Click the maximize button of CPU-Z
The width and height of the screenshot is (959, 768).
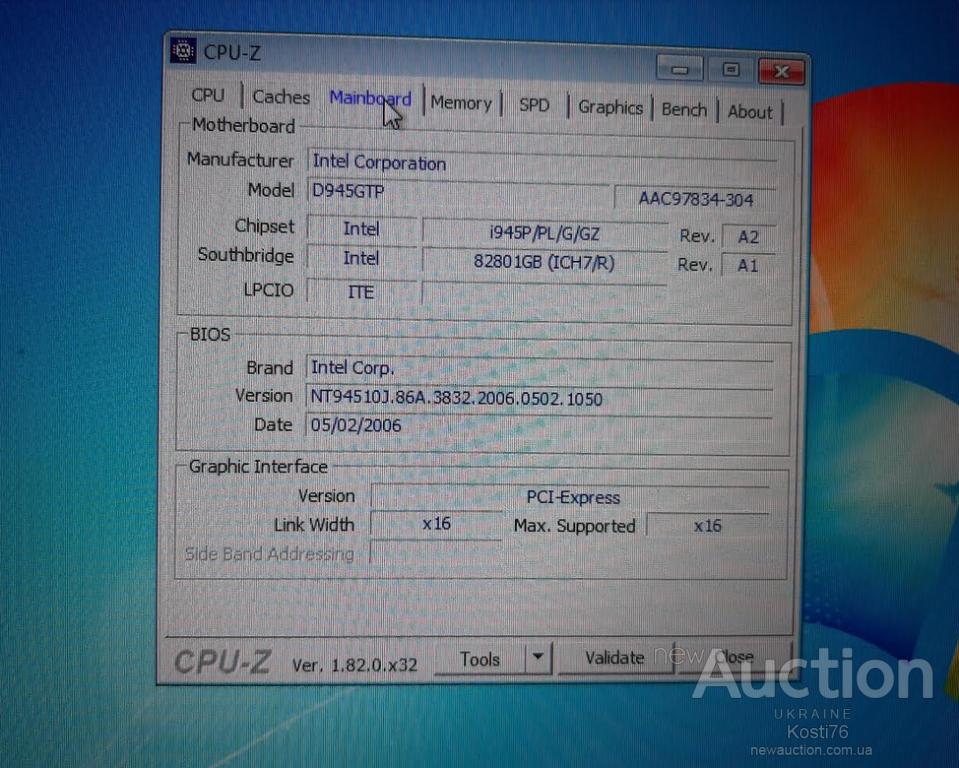click(730, 70)
